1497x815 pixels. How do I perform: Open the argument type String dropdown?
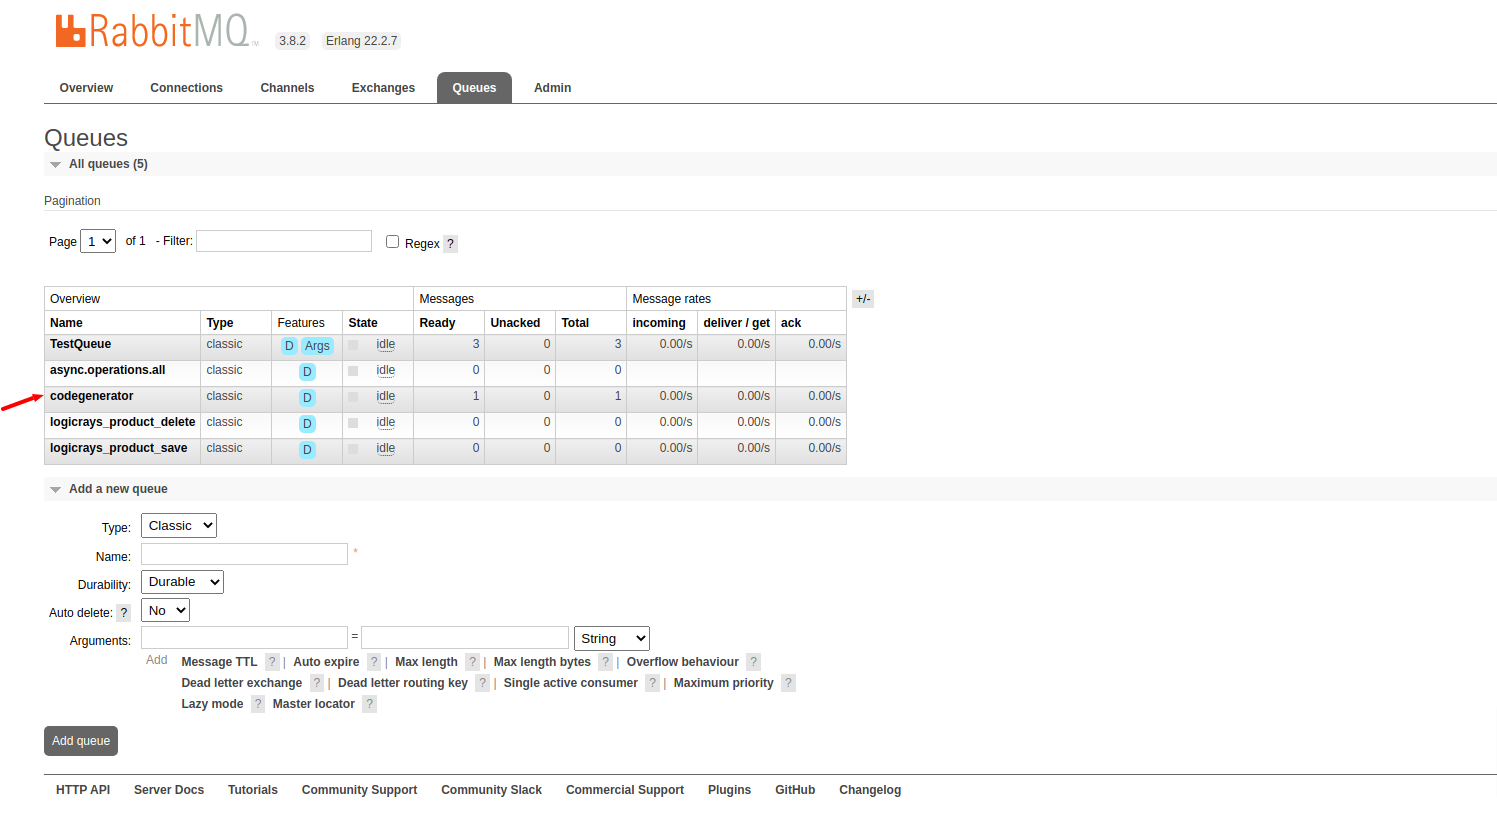point(612,639)
